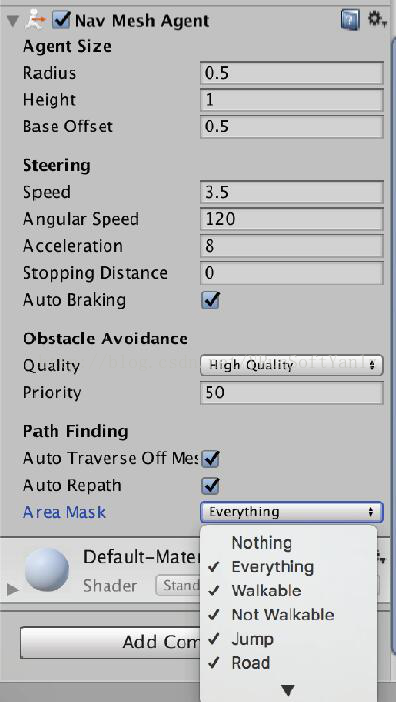The height and width of the screenshot is (702, 396).
Task: Open the component settings gear menu
Action: click(377, 20)
